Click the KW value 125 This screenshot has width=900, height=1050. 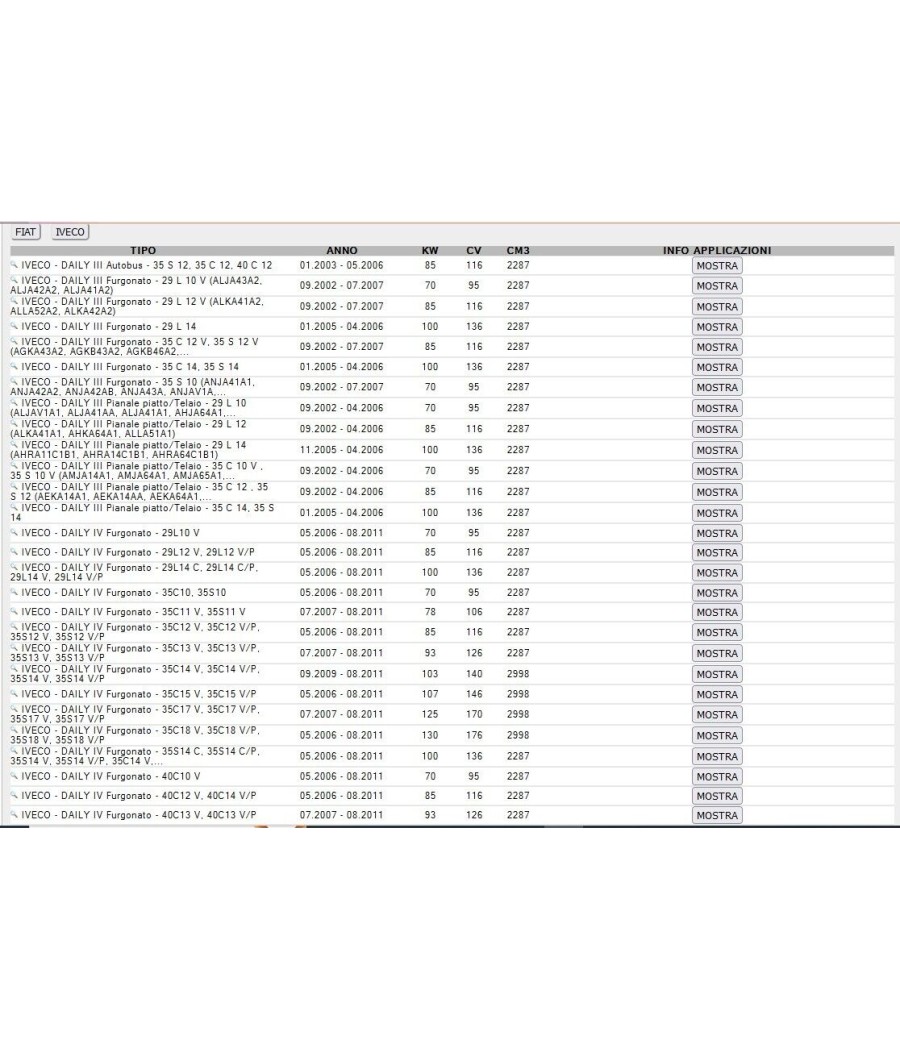[430, 715]
